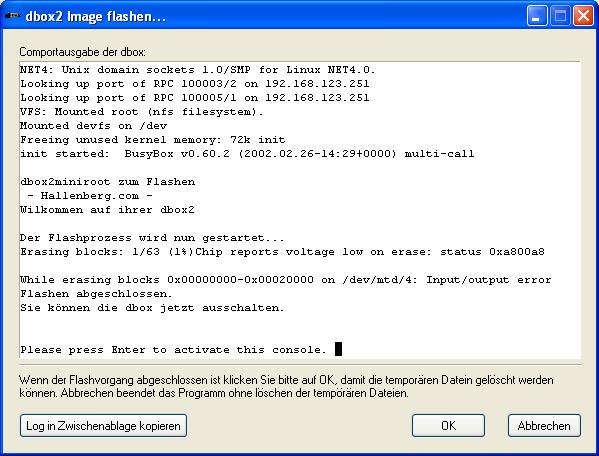599x456 pixels.
Task: Click the Flashen abgeschlossen line in log
Action: pos(96,294)
